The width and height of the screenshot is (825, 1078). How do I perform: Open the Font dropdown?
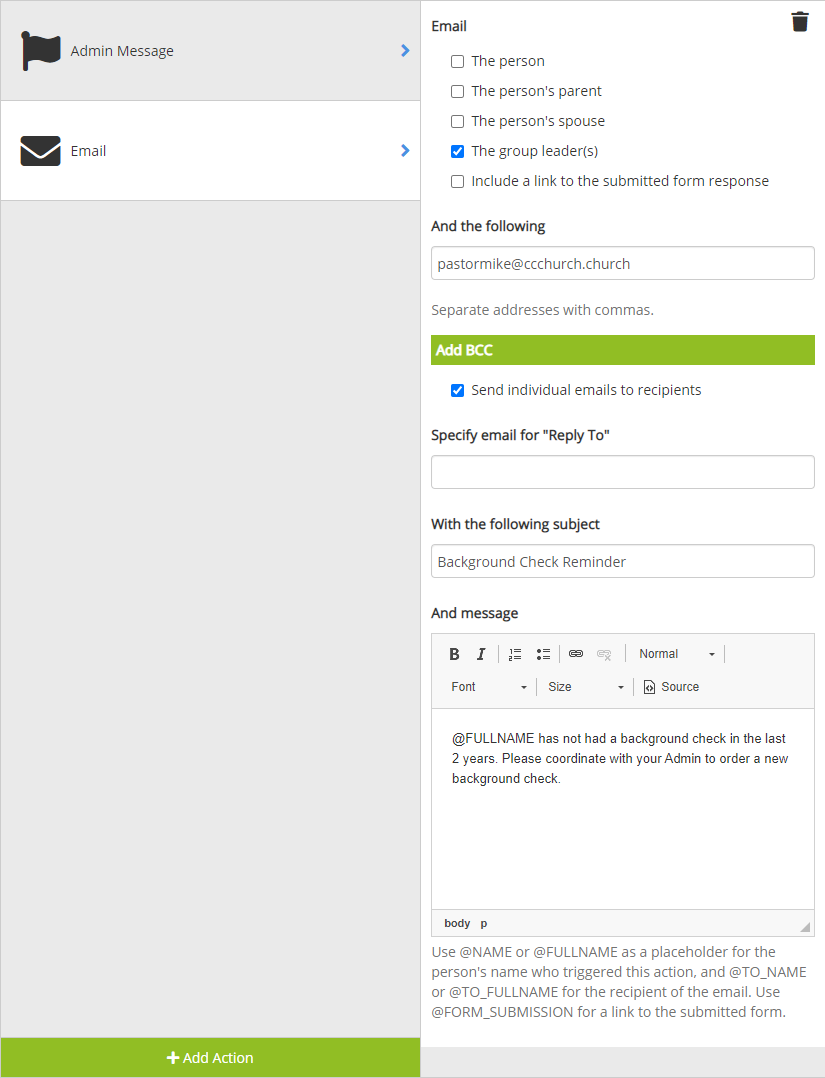[x=489, y=687]
